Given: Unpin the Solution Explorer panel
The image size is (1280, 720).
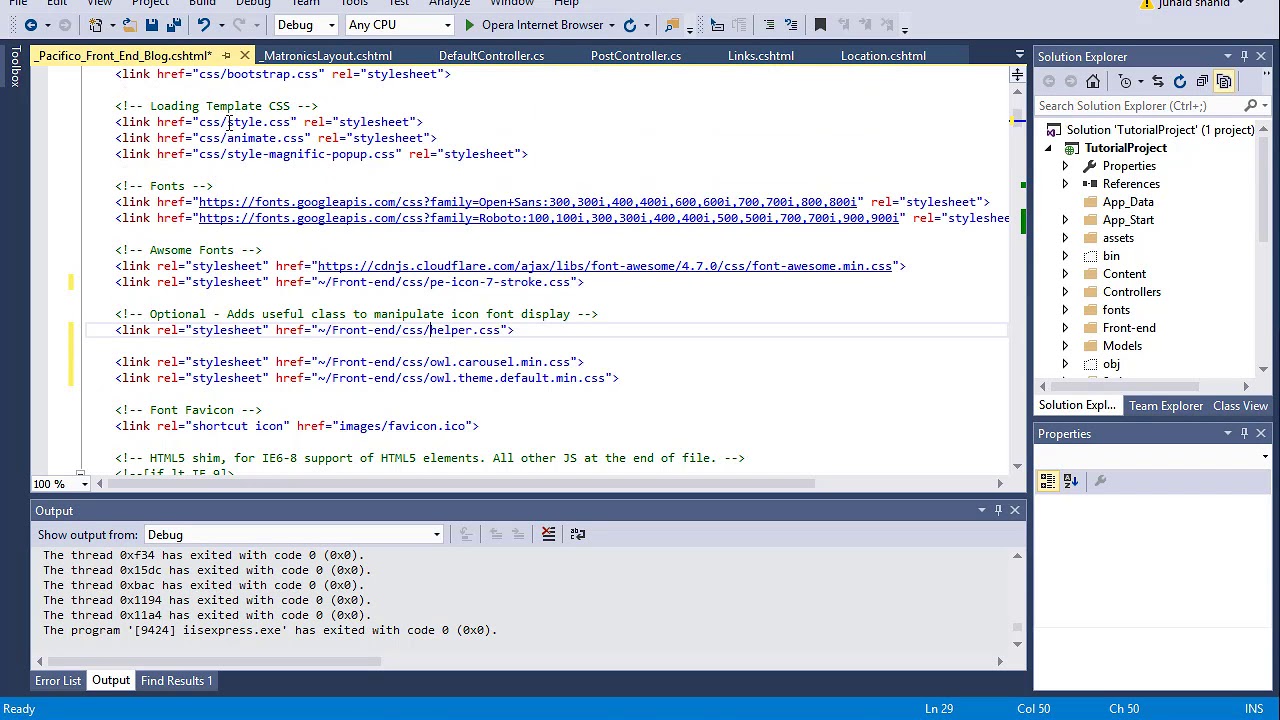Looking at the screenshot, I should (1243, 56).
